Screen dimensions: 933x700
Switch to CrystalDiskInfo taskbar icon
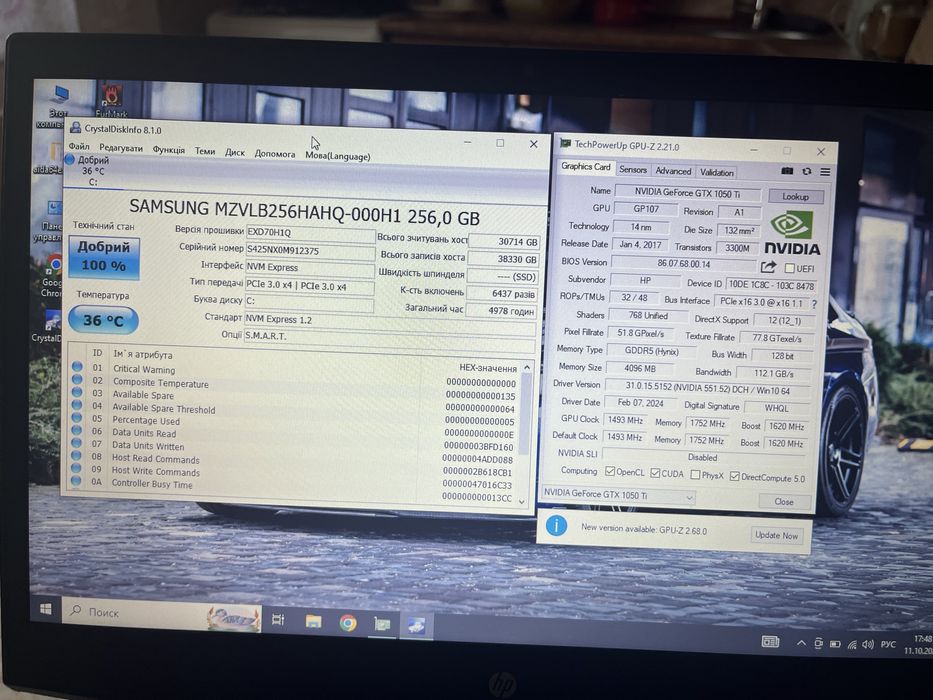click(416, 625)
